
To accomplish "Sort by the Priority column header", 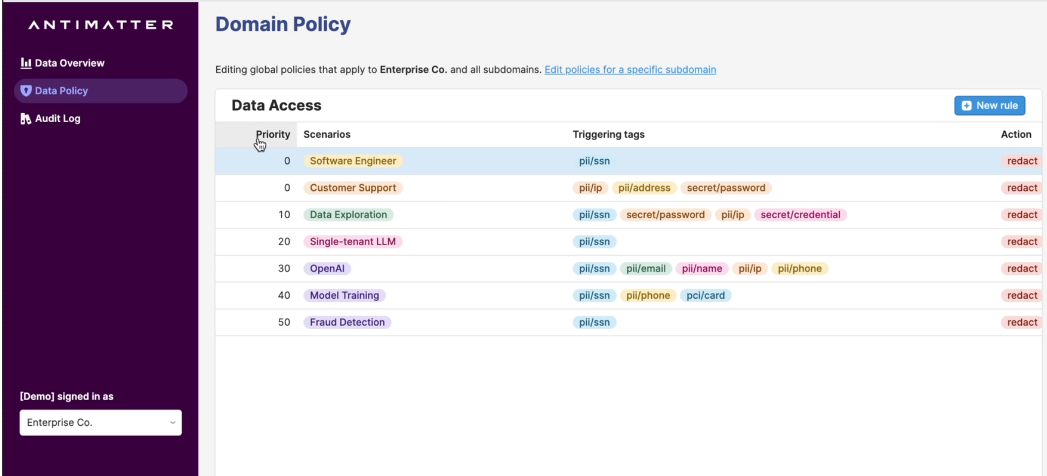I will pyautogui.click(x=272, y=134).
